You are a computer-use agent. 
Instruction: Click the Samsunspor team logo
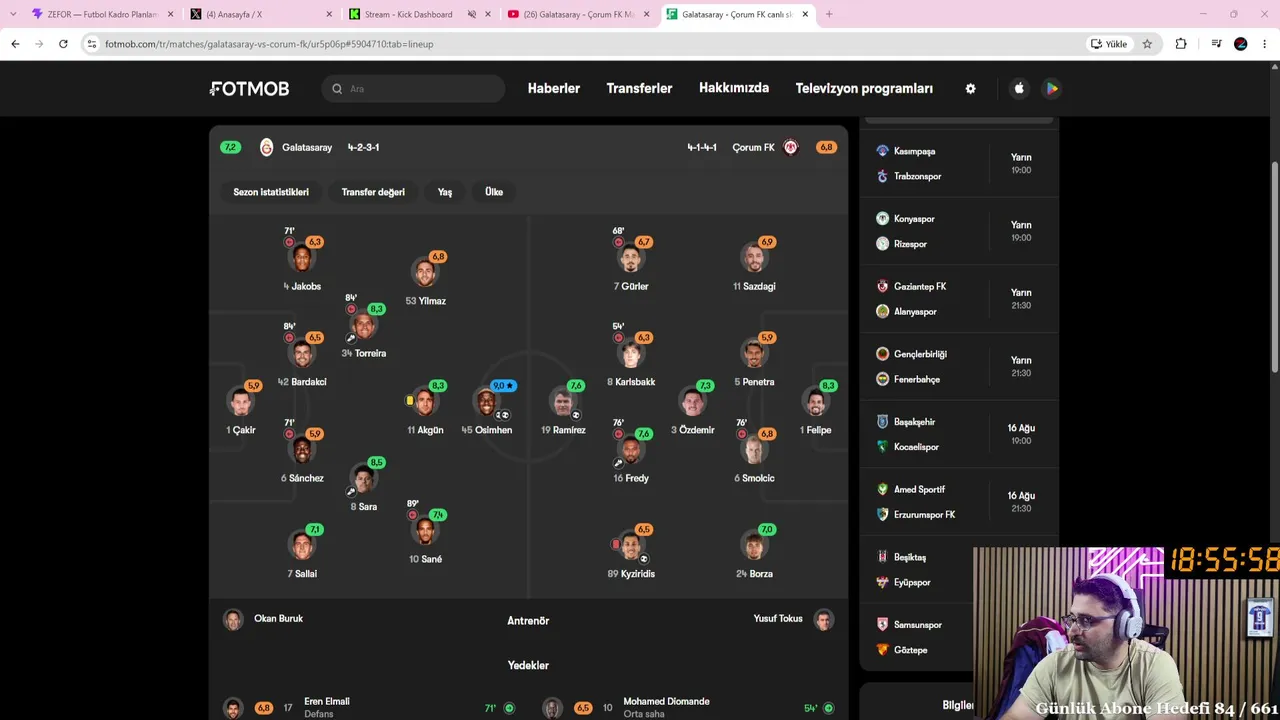tap(882, 625)
